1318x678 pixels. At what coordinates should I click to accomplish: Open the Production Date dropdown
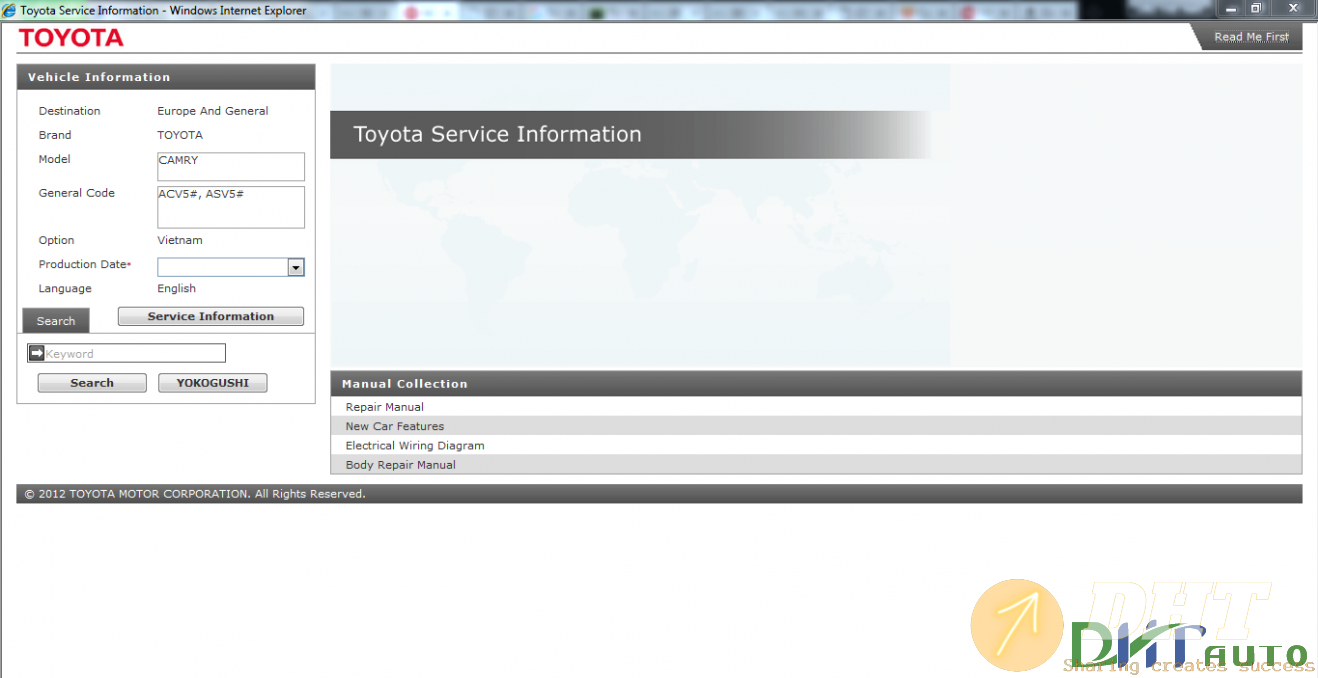[295, 267]
